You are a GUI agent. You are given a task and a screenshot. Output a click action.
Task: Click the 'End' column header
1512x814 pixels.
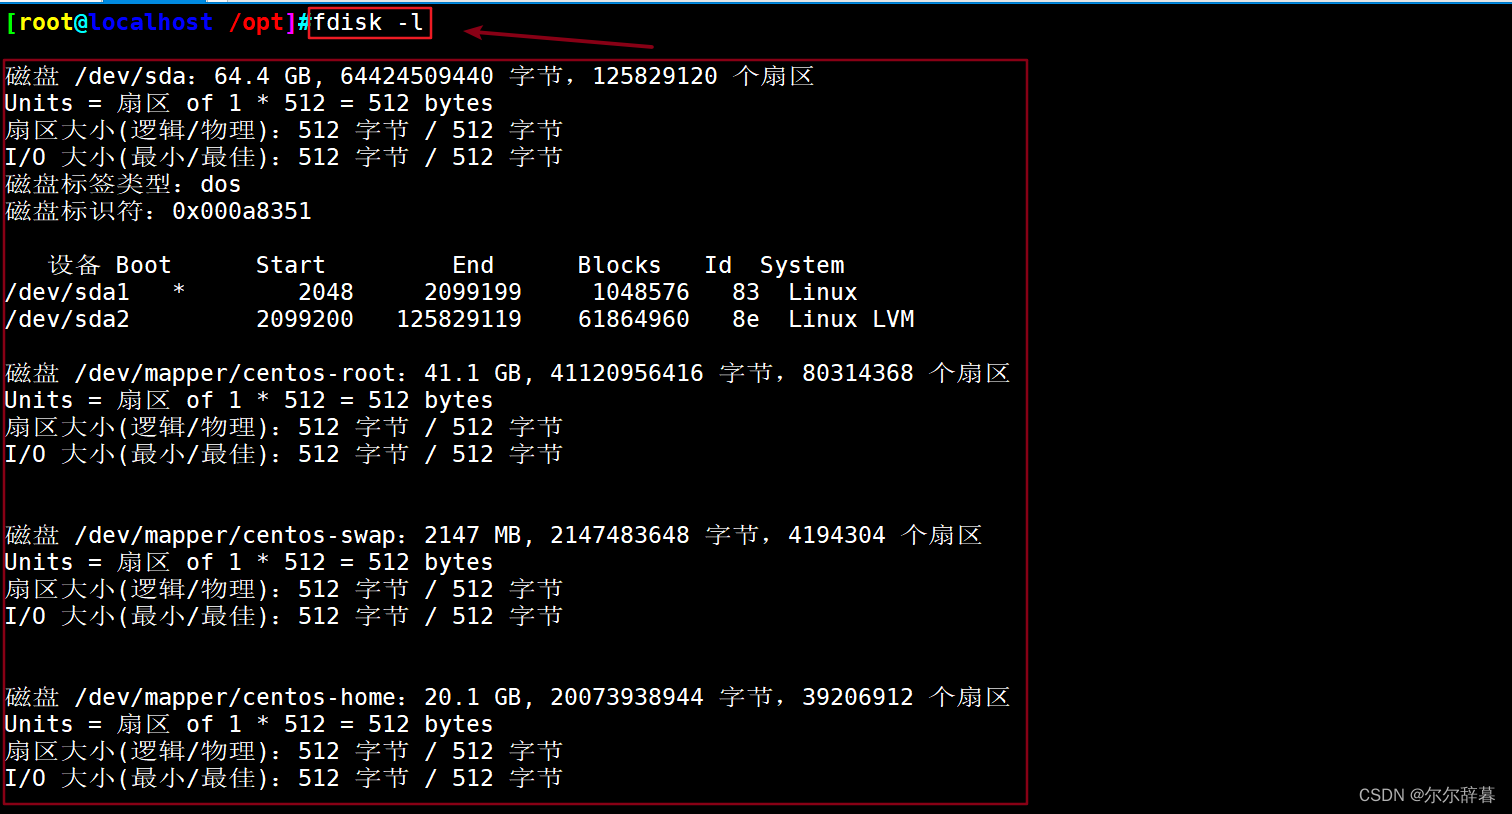pos(473,265)
